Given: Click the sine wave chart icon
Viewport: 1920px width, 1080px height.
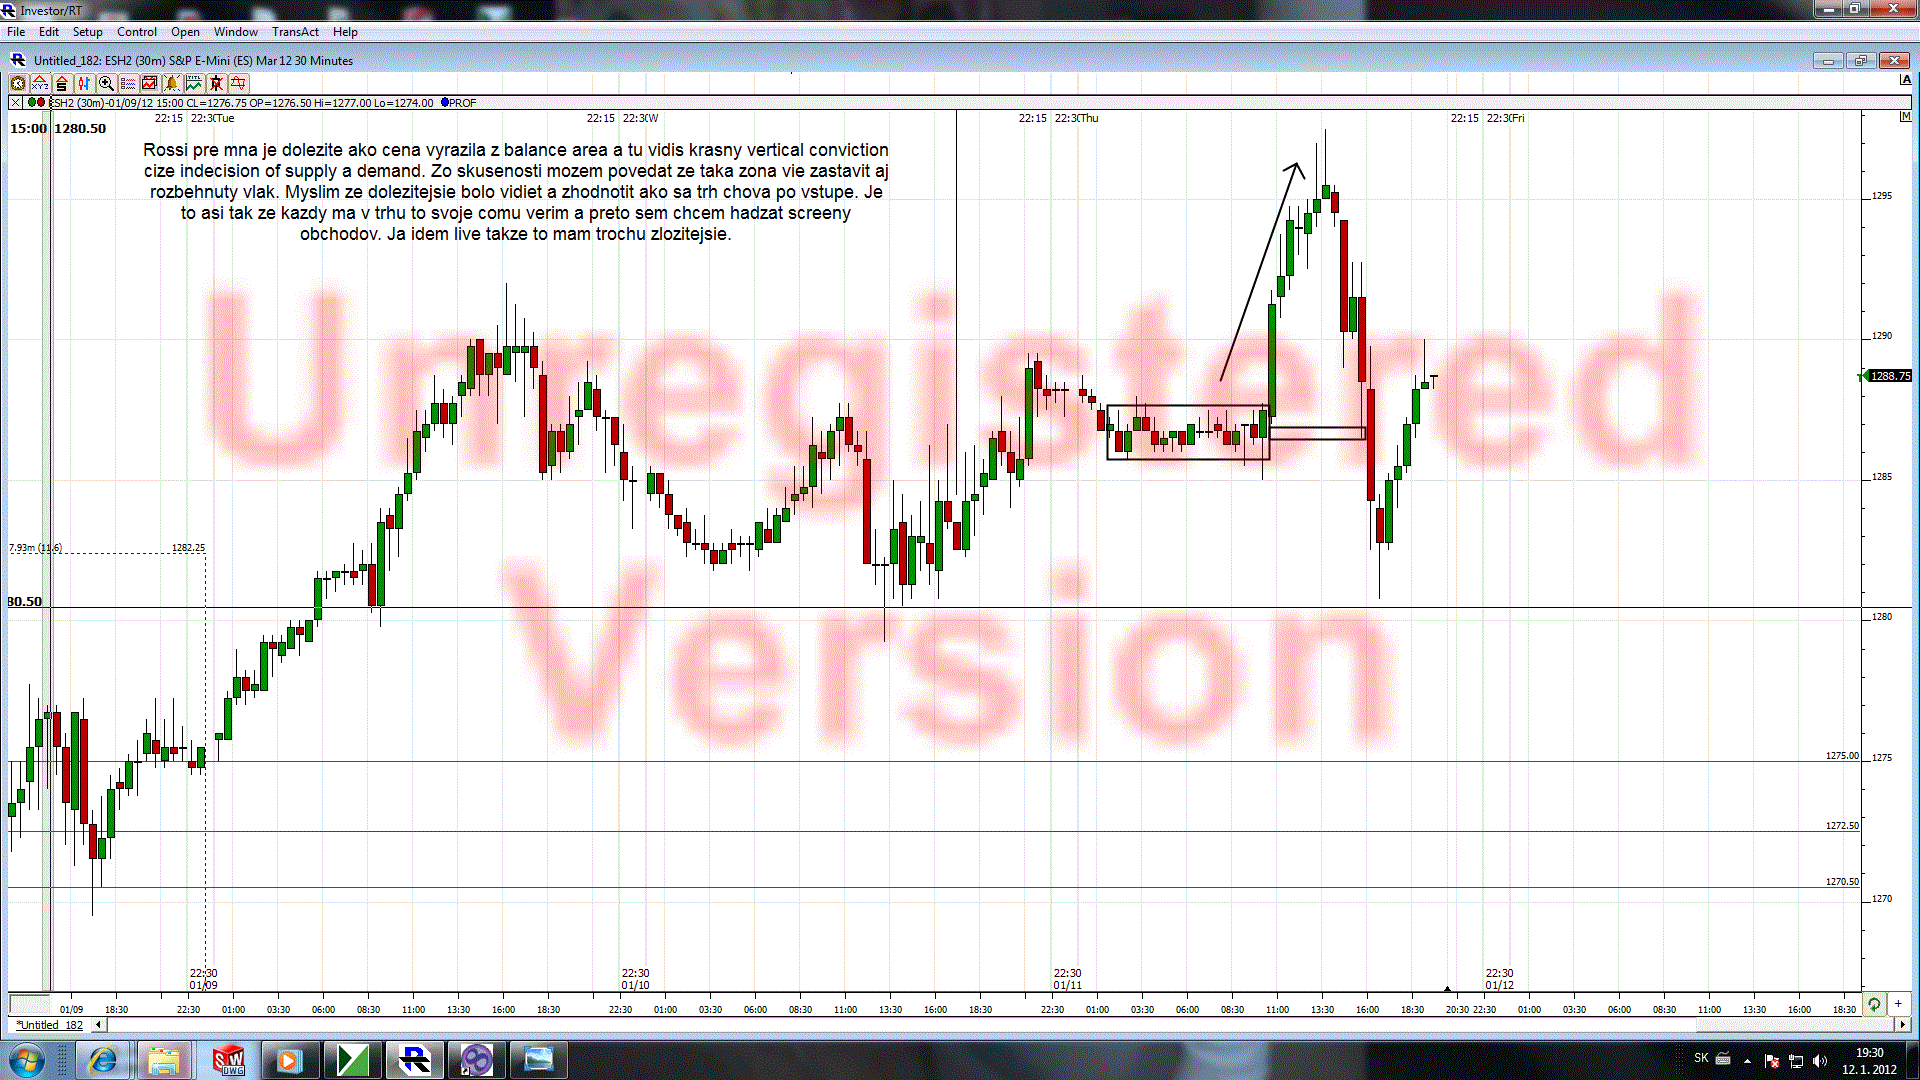Looking at the screenshot, I should [x=238, y=83].
